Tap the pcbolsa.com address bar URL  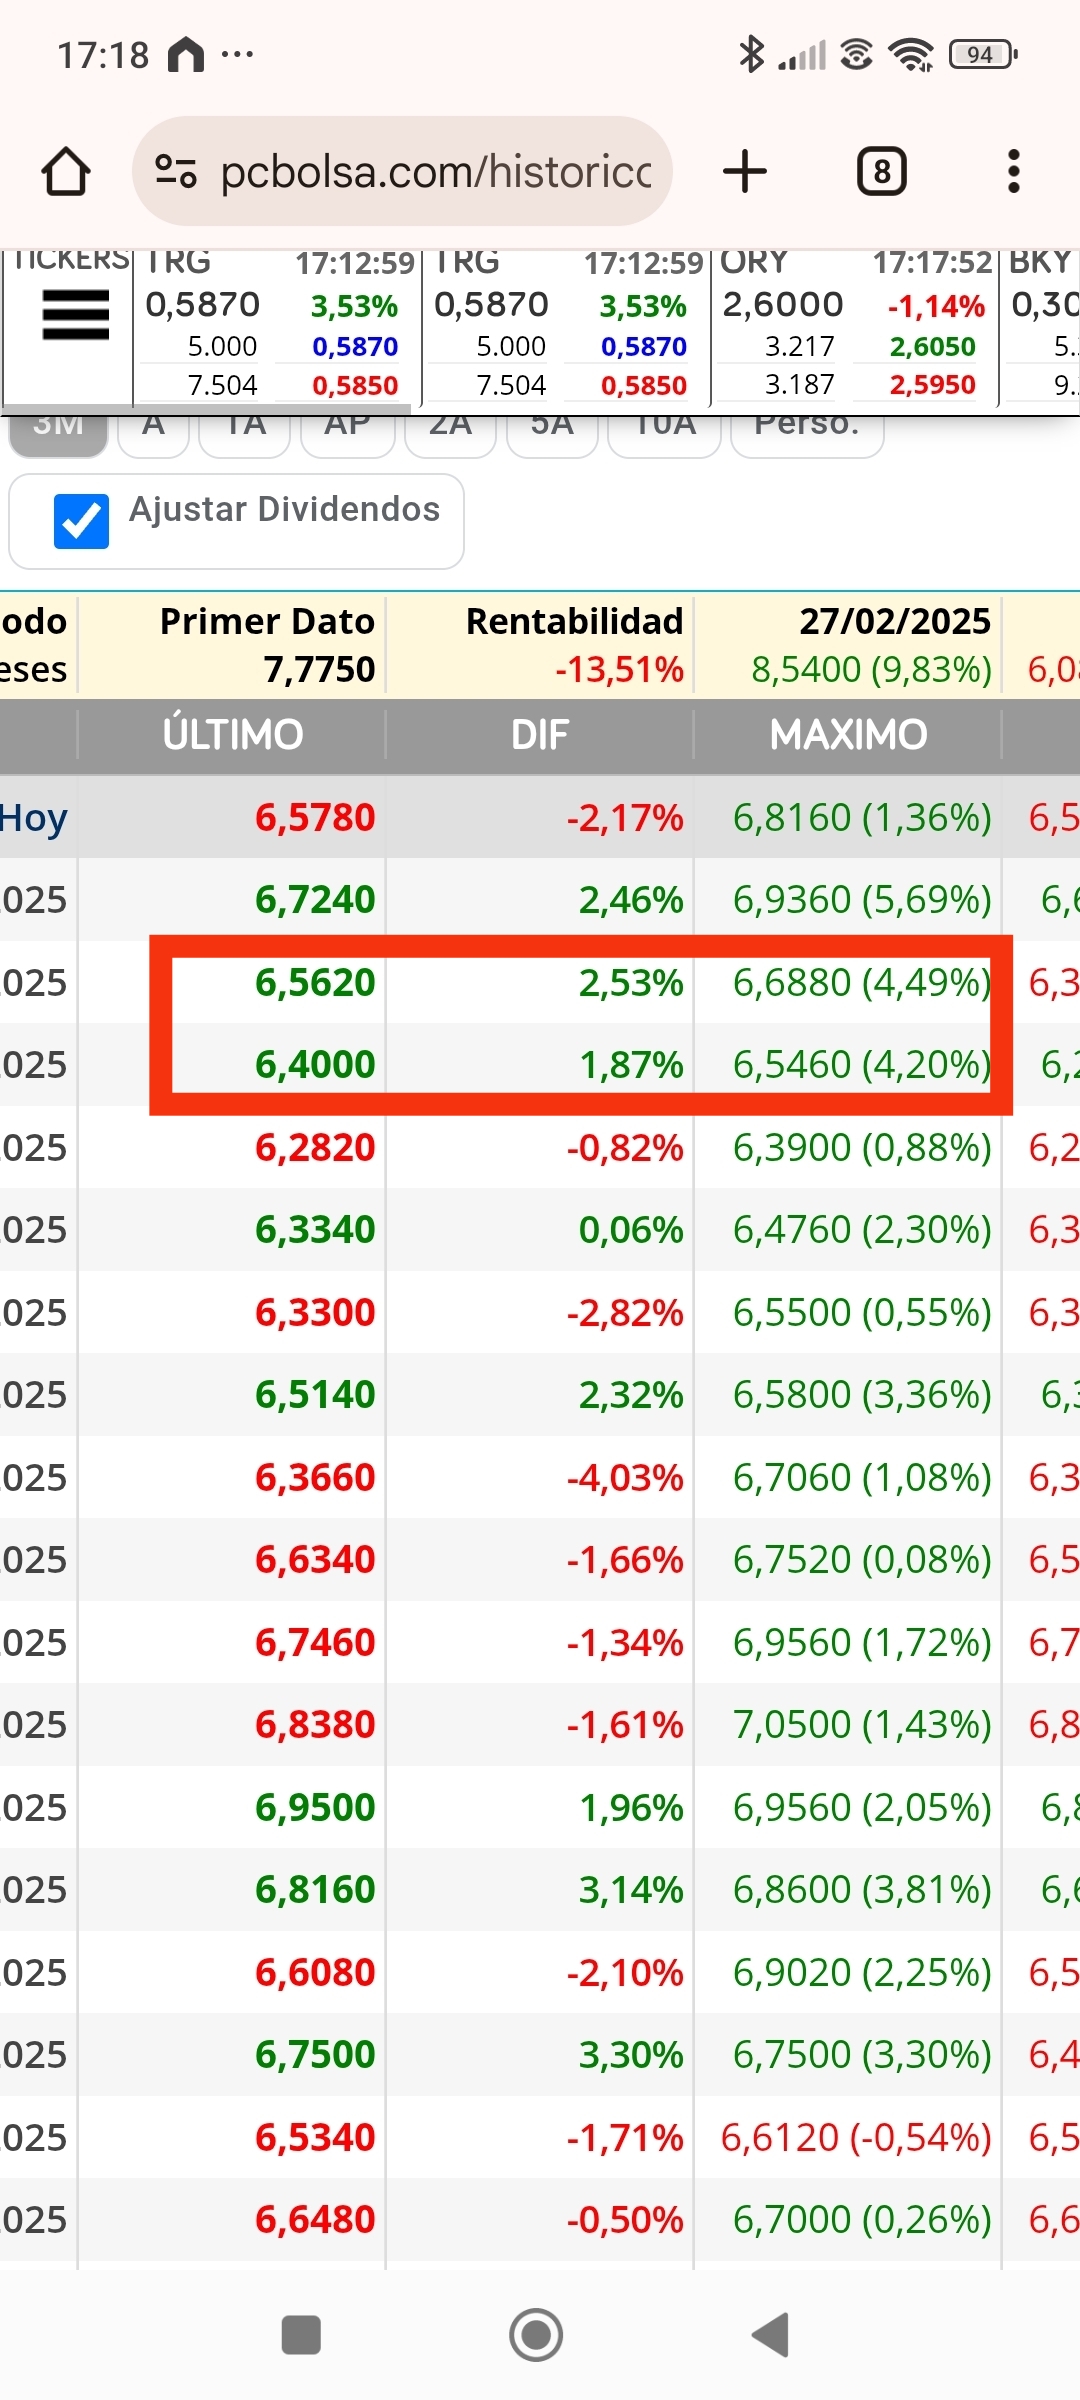[x=436, y=171]
